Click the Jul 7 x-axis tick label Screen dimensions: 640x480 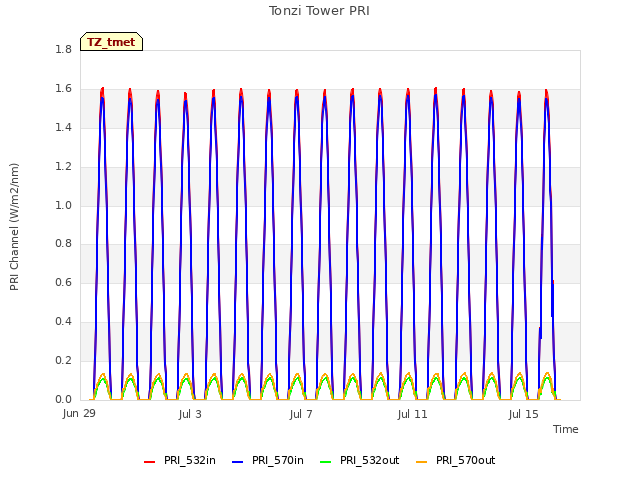301,414
